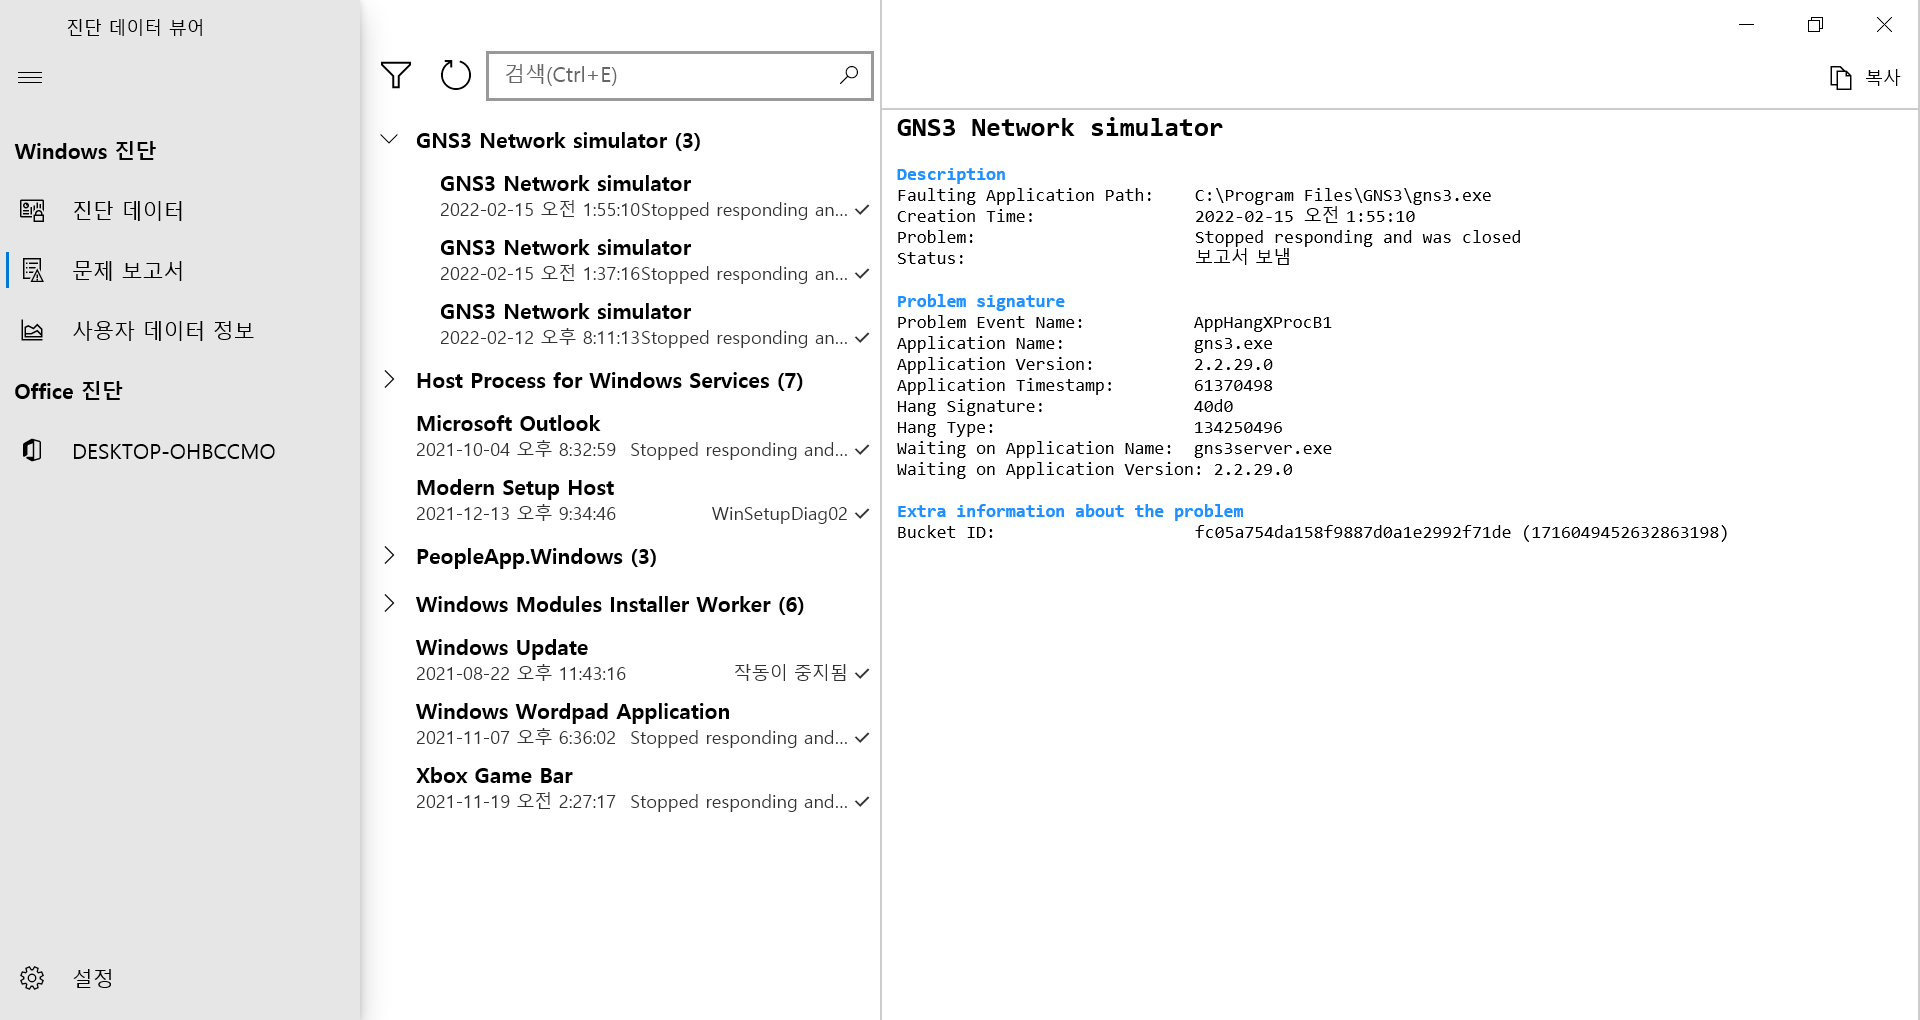Click the Office 진단 section header
The width and height of the screenshot is (1920, 1020).
pos(68,391)
